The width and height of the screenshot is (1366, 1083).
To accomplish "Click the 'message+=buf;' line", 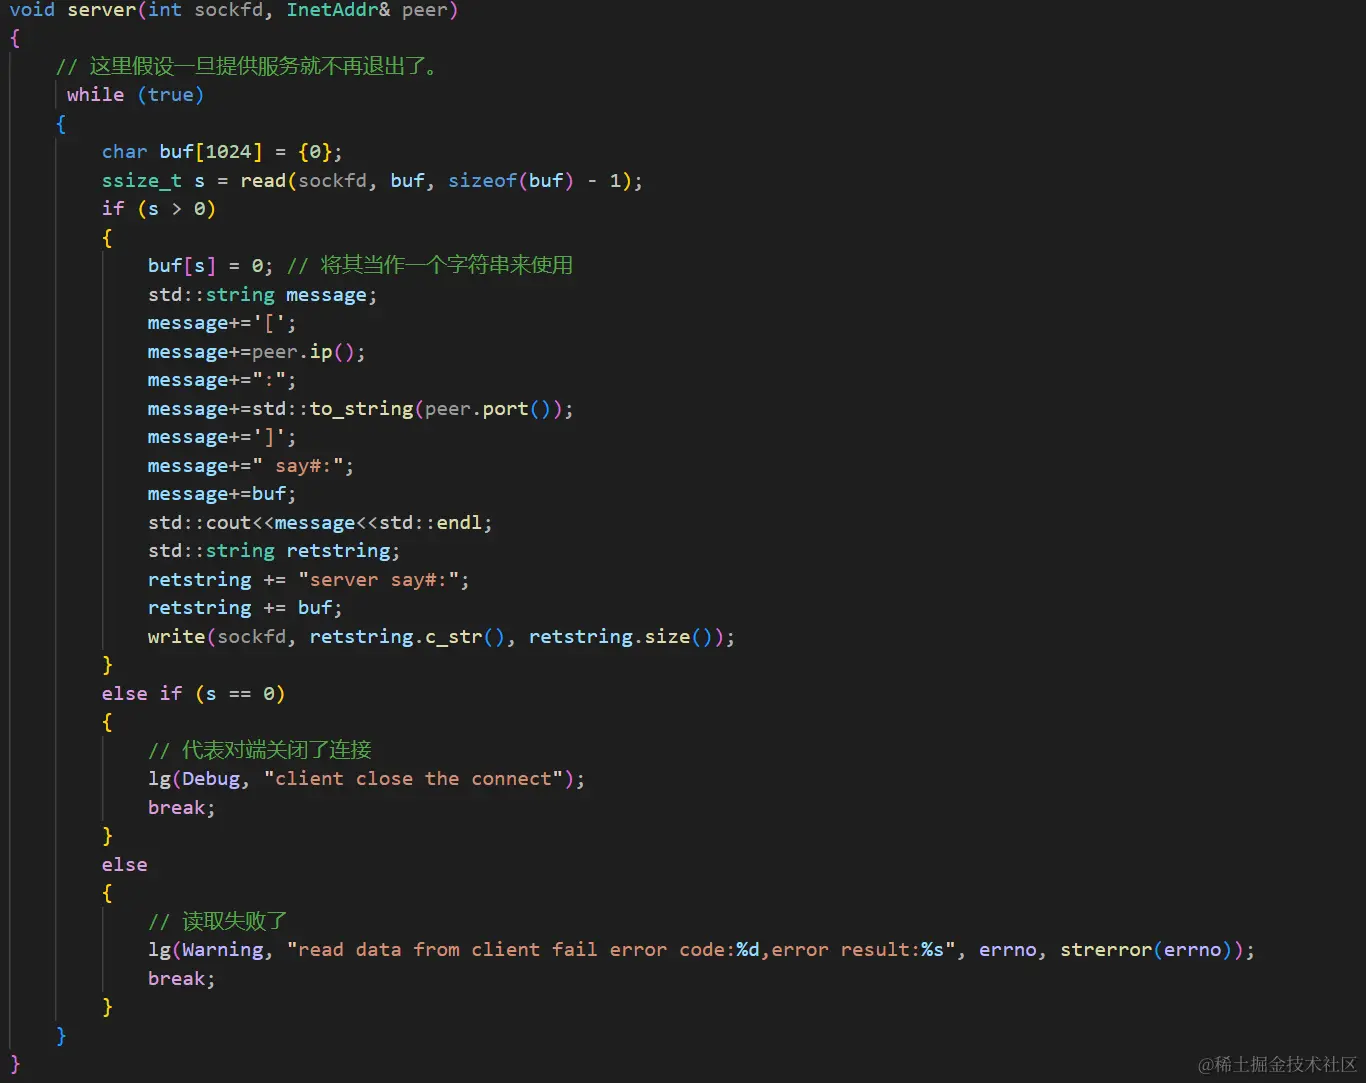I will [222, 494].
